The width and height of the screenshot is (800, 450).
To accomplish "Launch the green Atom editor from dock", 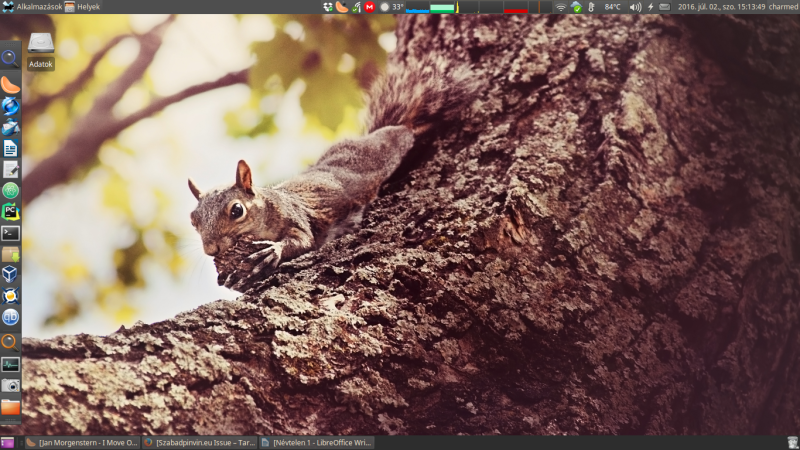I will click(x=10, y=191).
